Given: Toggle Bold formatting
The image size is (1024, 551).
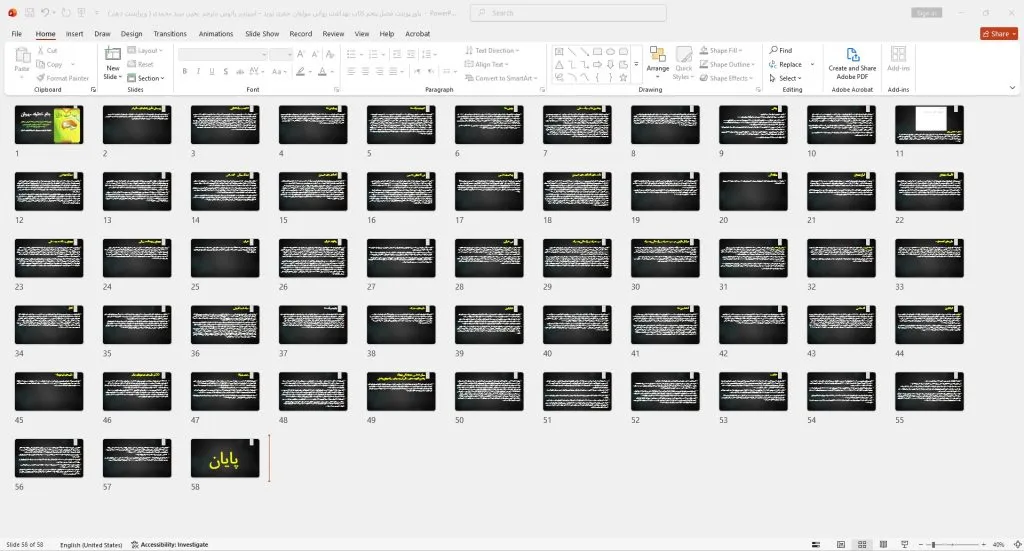Looking at the screenshot, I should (185, 71).
